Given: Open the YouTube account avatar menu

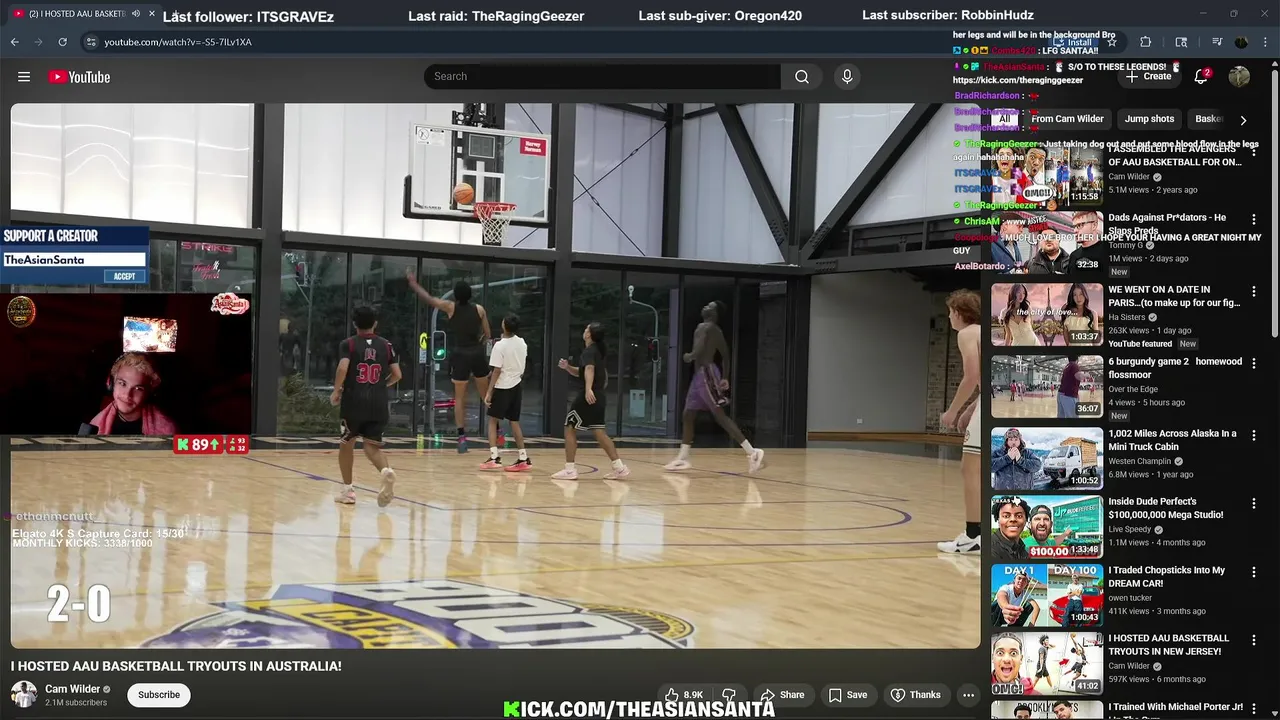Looking at the screenshot, I should (x=1239, y=77).
